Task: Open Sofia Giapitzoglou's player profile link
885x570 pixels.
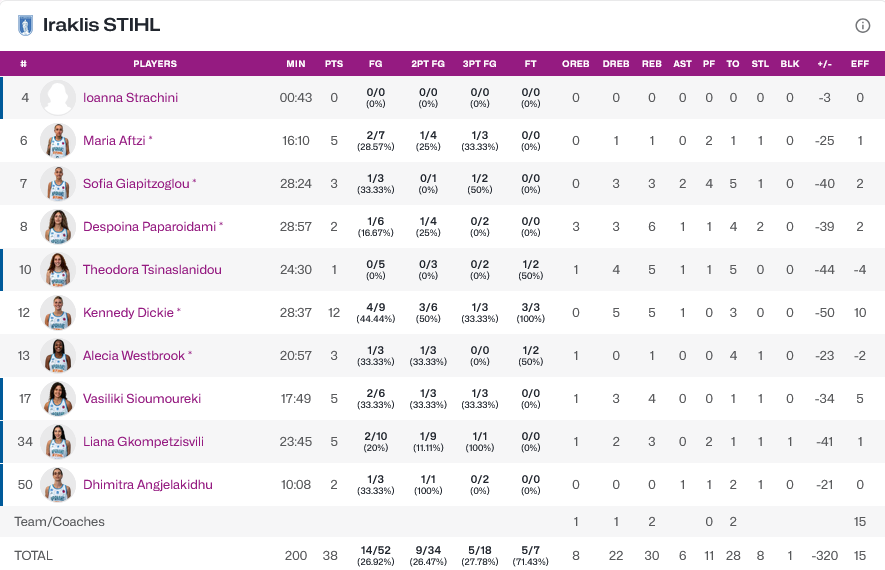Action: click(138, 184)
